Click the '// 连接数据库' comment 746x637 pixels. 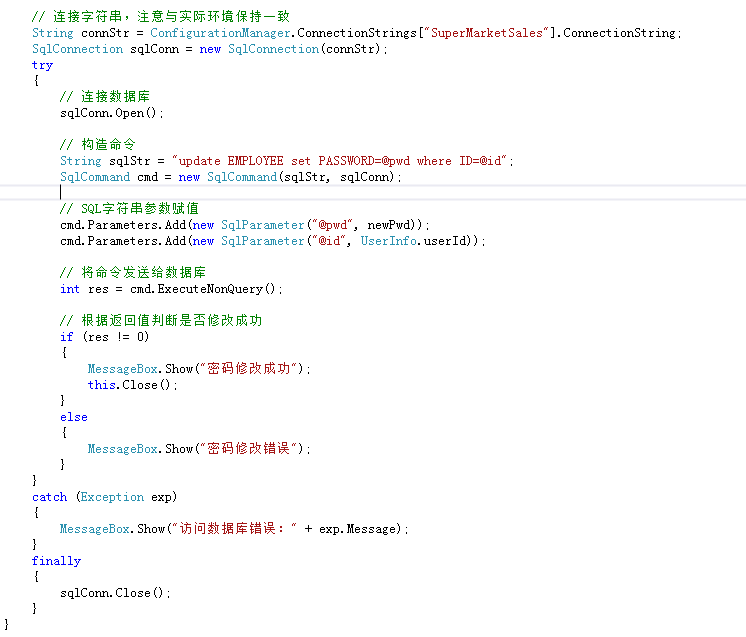tap(105, 97)
